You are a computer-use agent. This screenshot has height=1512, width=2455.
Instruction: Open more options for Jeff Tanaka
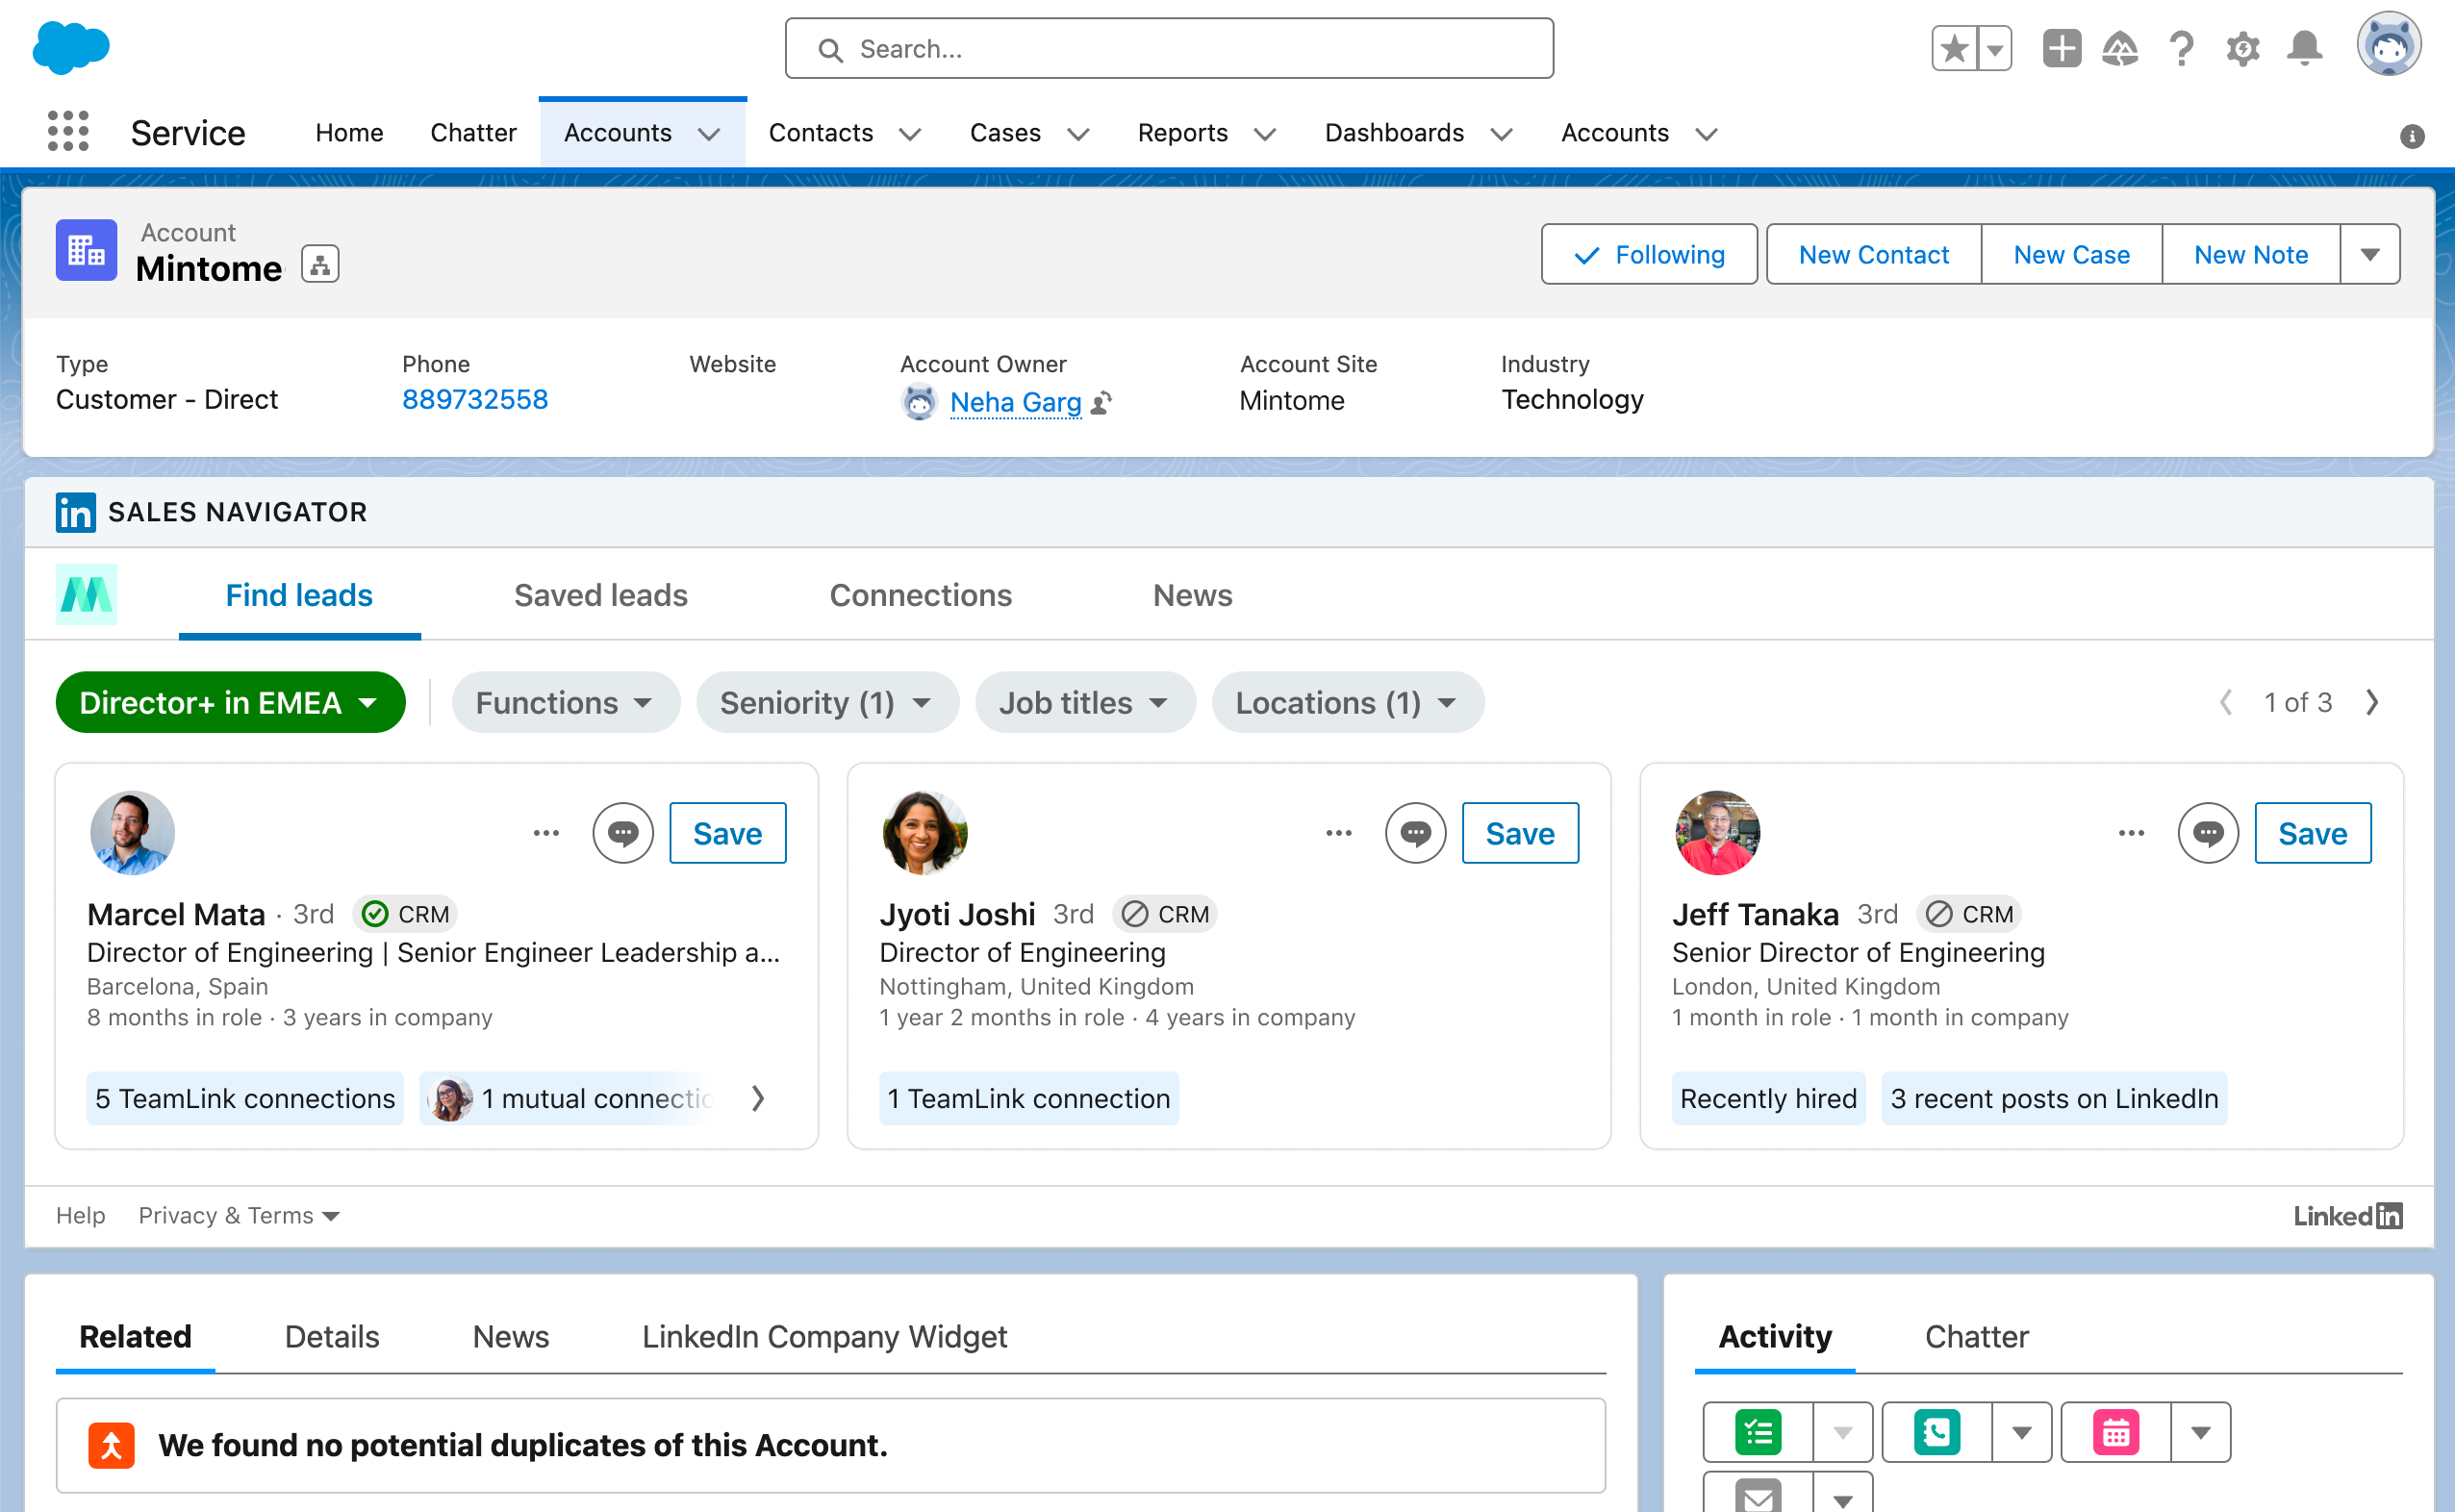point(2131,832)
